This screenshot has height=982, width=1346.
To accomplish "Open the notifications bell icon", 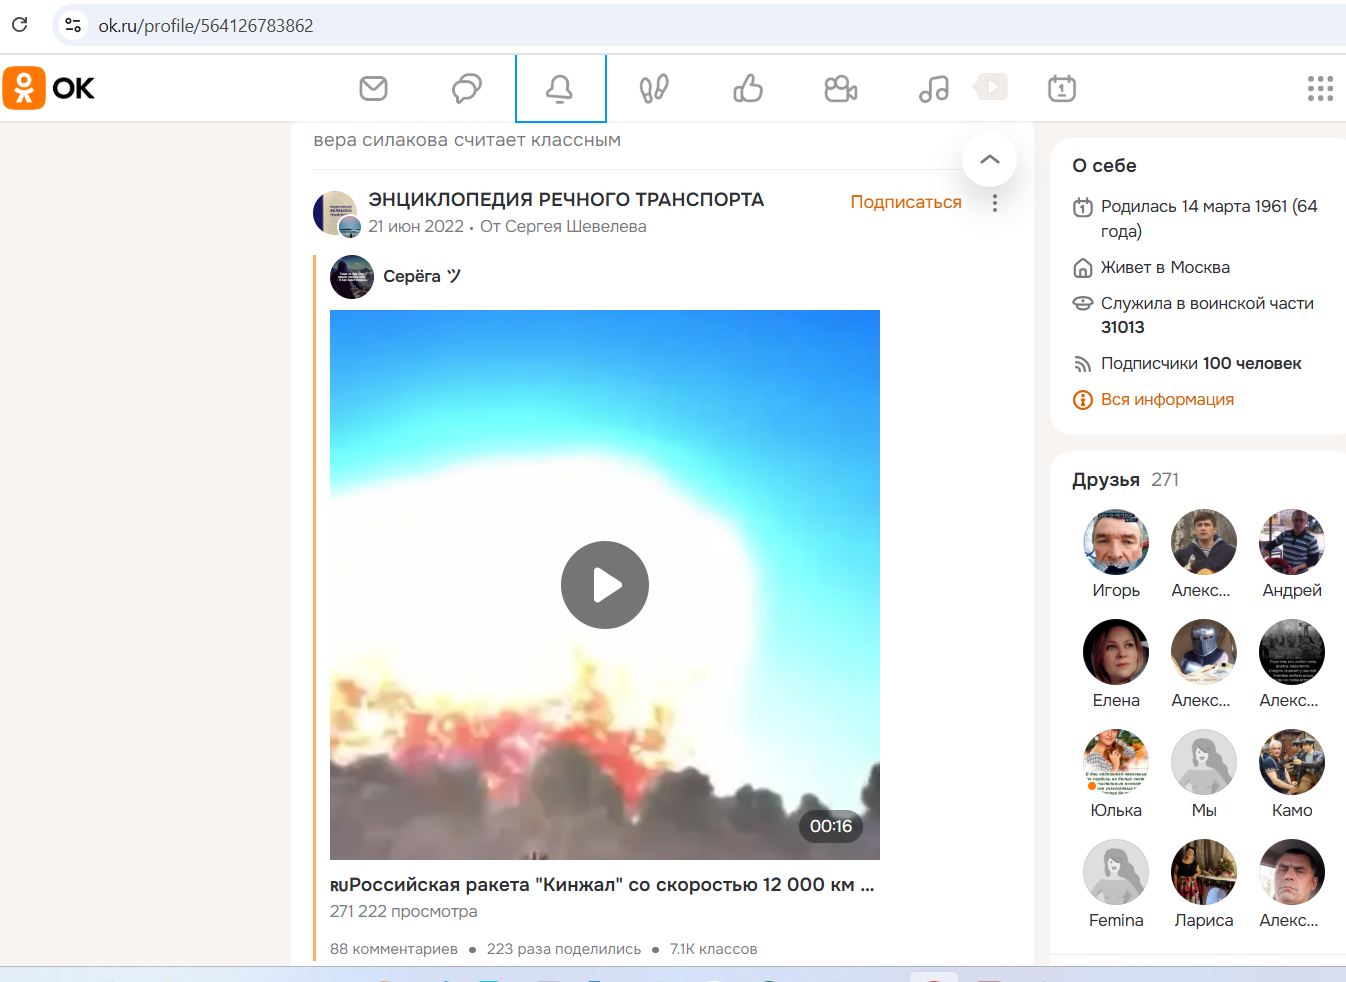I will [x=559, y=89].
